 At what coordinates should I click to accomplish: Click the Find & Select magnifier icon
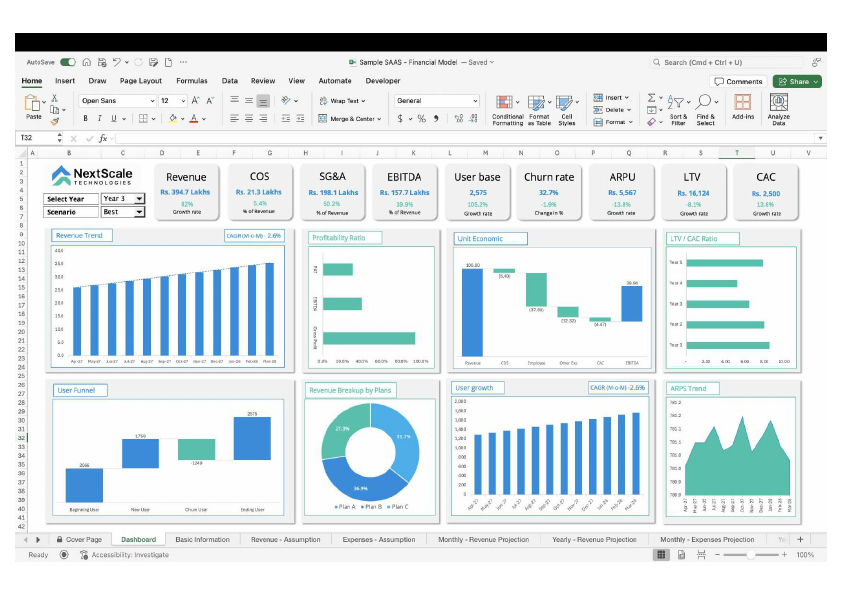[703, 102]
